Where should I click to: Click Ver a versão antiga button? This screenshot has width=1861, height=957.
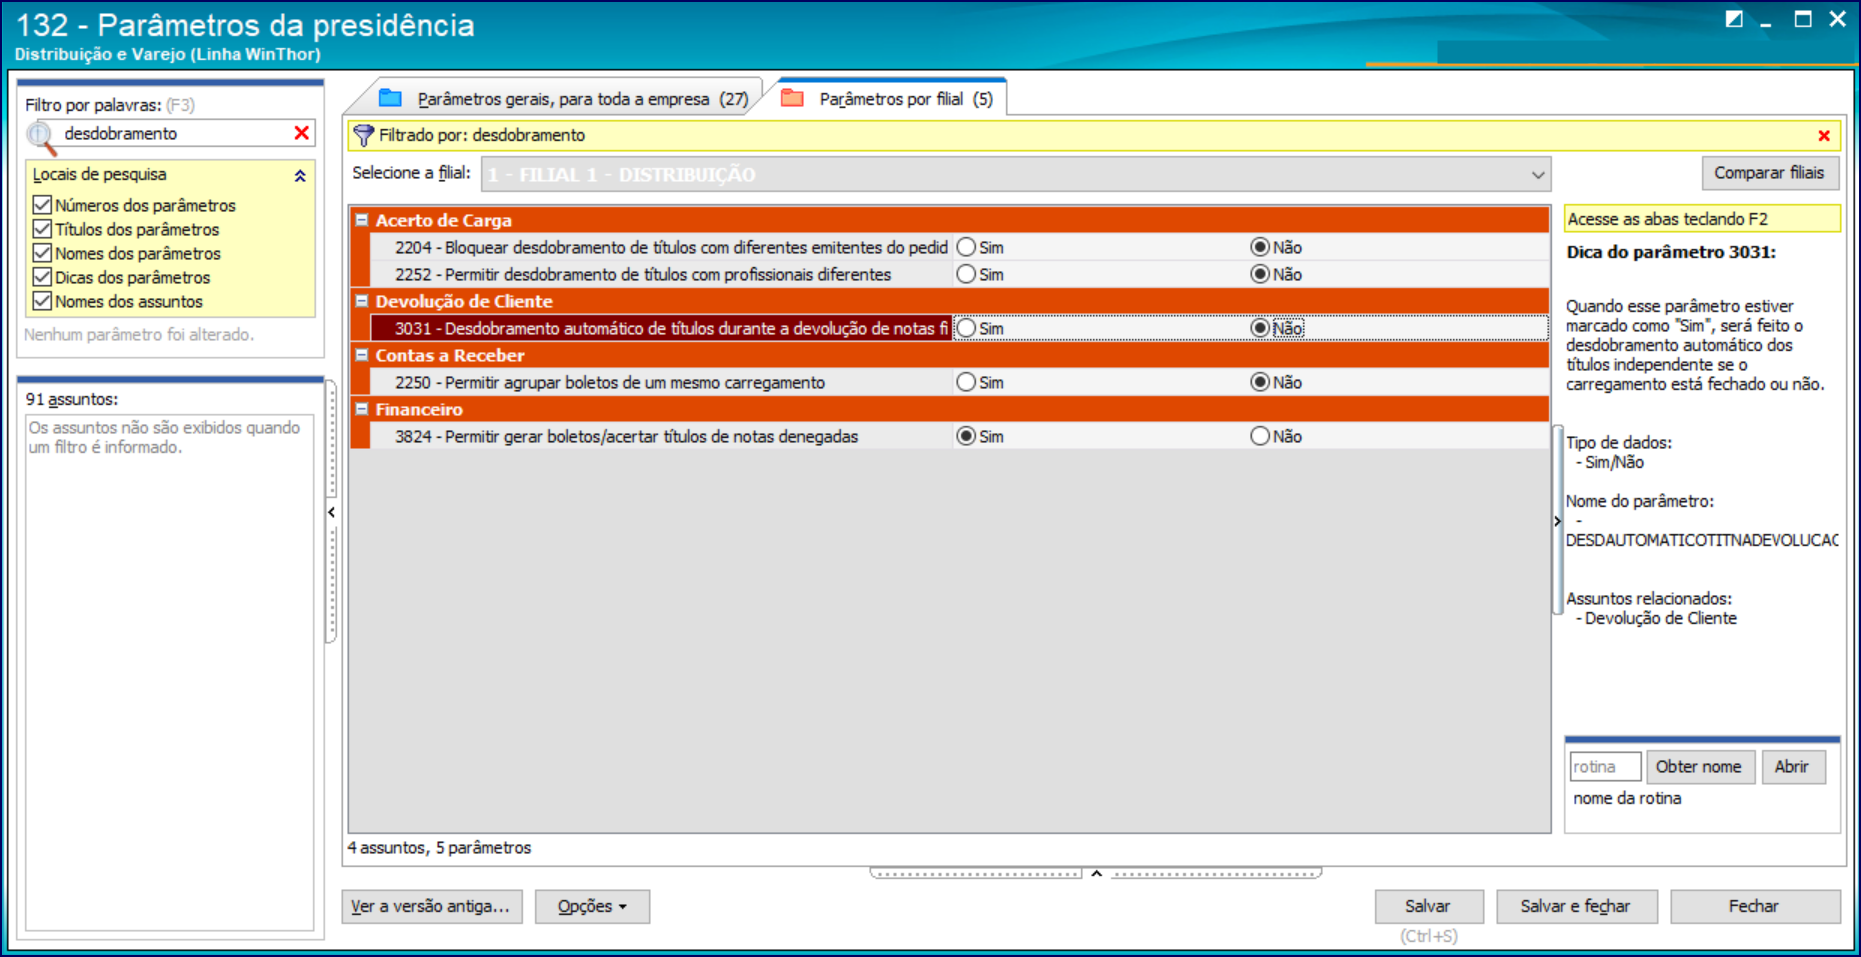(x=431, y=906)
